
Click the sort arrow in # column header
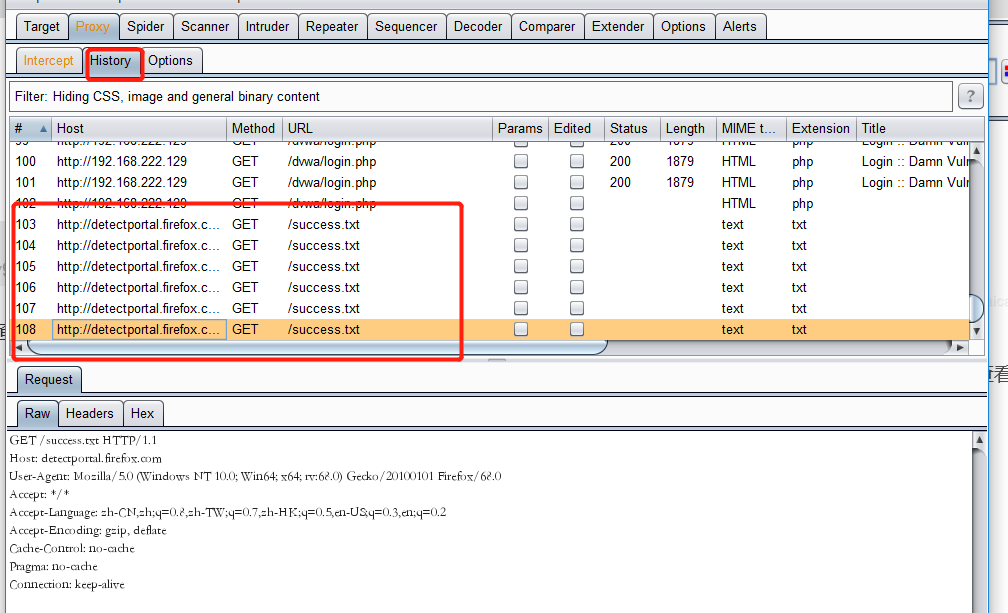click(43, 129)
